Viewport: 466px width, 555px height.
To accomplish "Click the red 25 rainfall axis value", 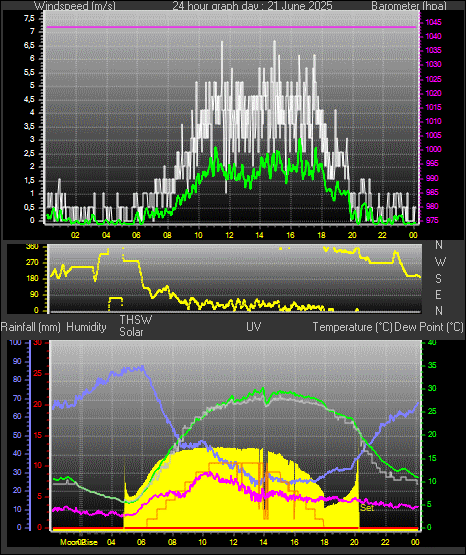I will pyautogui.click(x=38, y=373).
